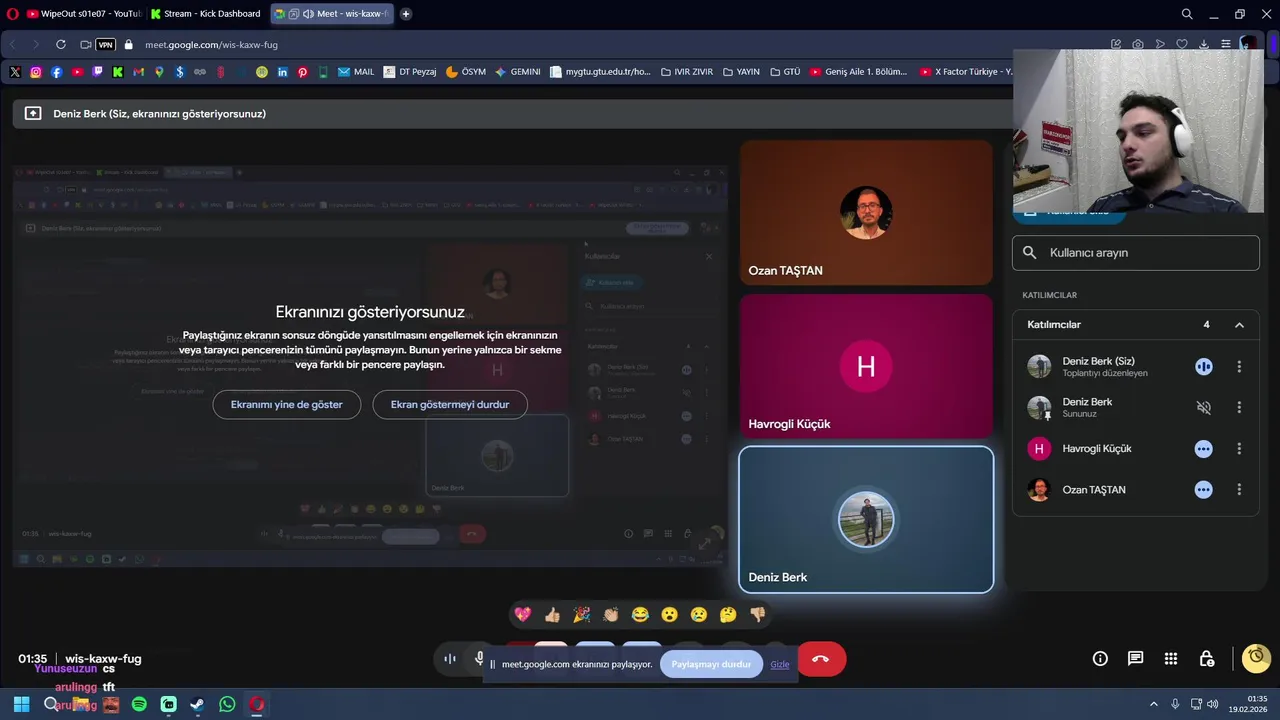The width and height of the screenshot is (1280, 720).
Task: Click the muted mic icon for Deniz Berk Sunum
Action: (1203, 407)
